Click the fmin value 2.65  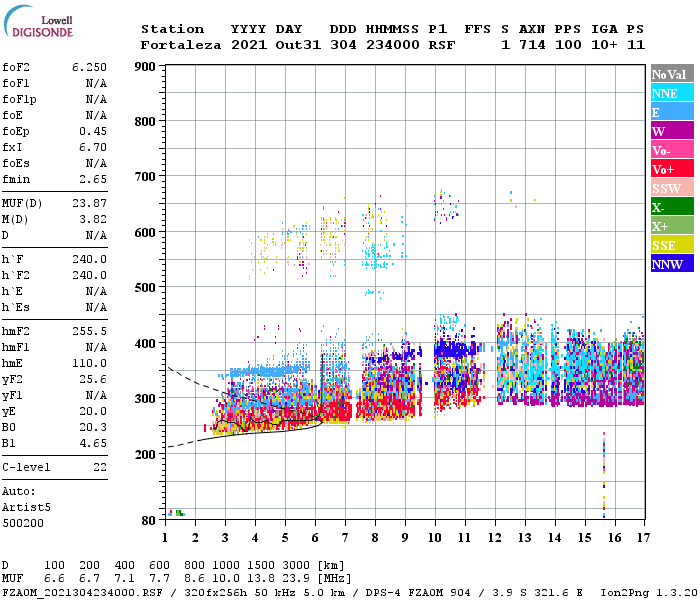[93, 179]
